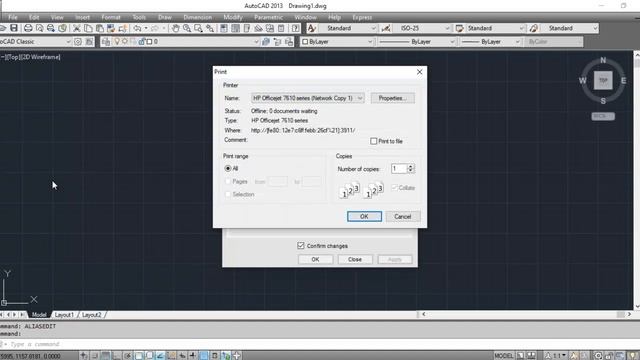Click the Copy icon in the toolbar
The width and height of the screenshot is (640, 360).
tap(88, 28)
